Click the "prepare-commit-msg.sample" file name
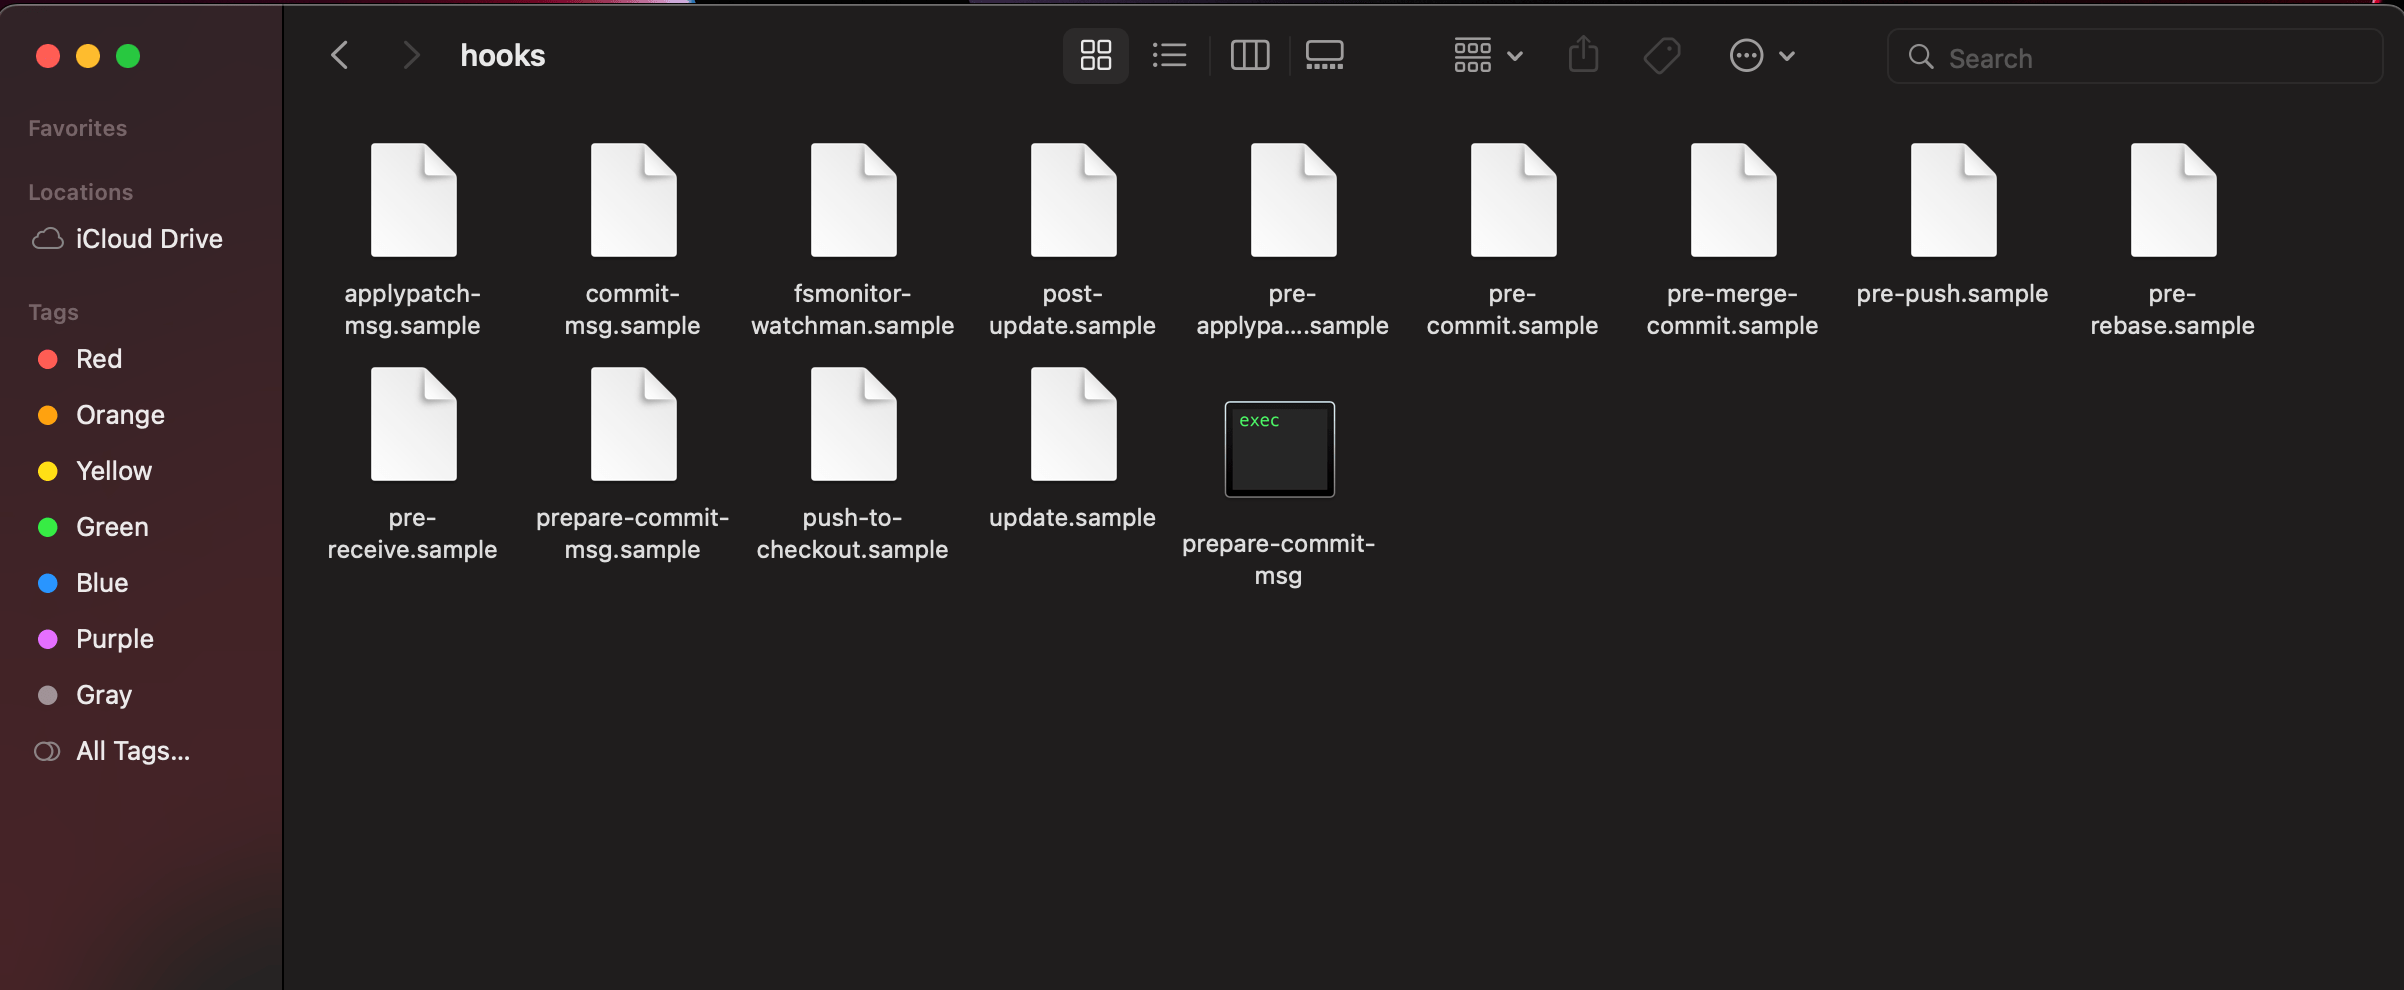The width and height of the screenshot is (2404, 990). (x=632, y=534)
